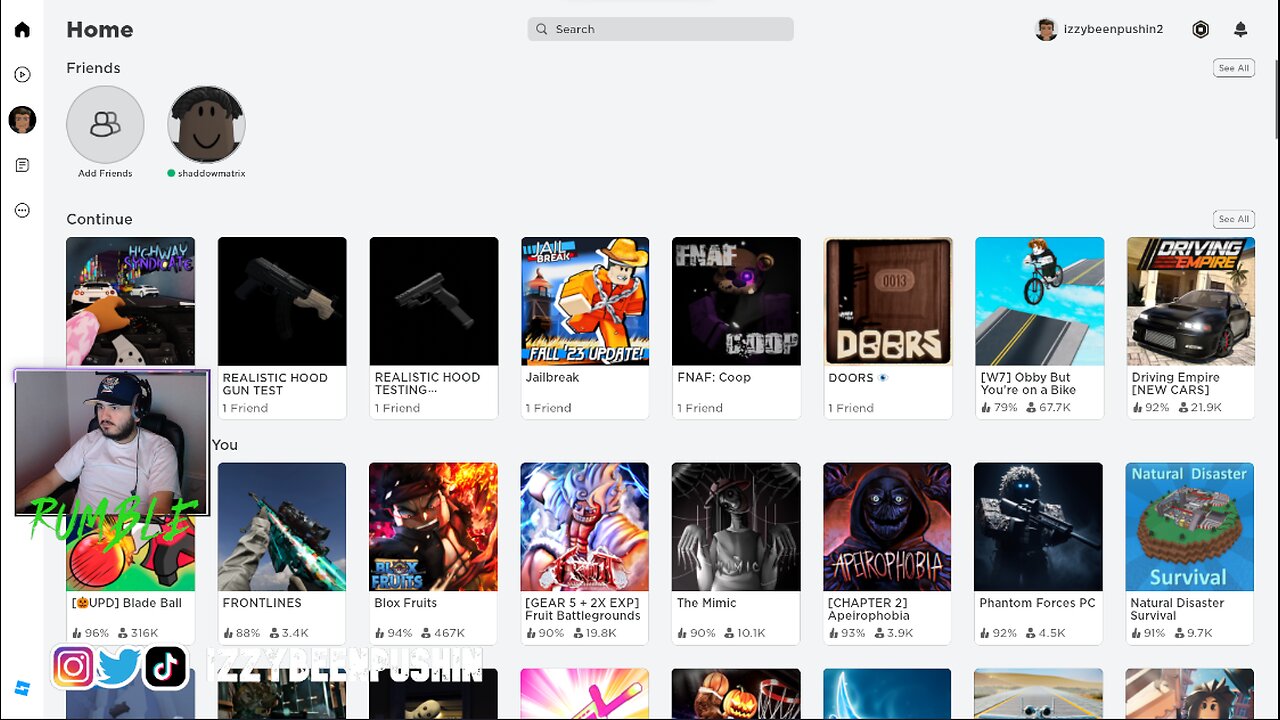Click the FNAF: Coop title text

click(x=714, y=377)
